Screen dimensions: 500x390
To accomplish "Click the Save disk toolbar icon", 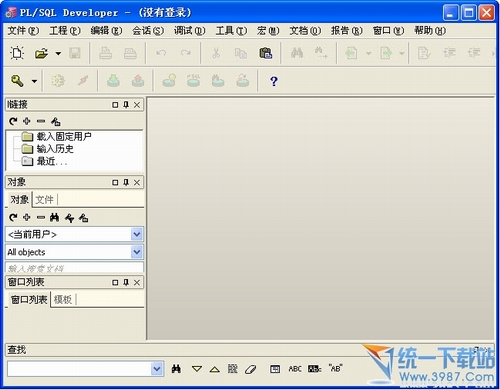I will click(75, 53).
